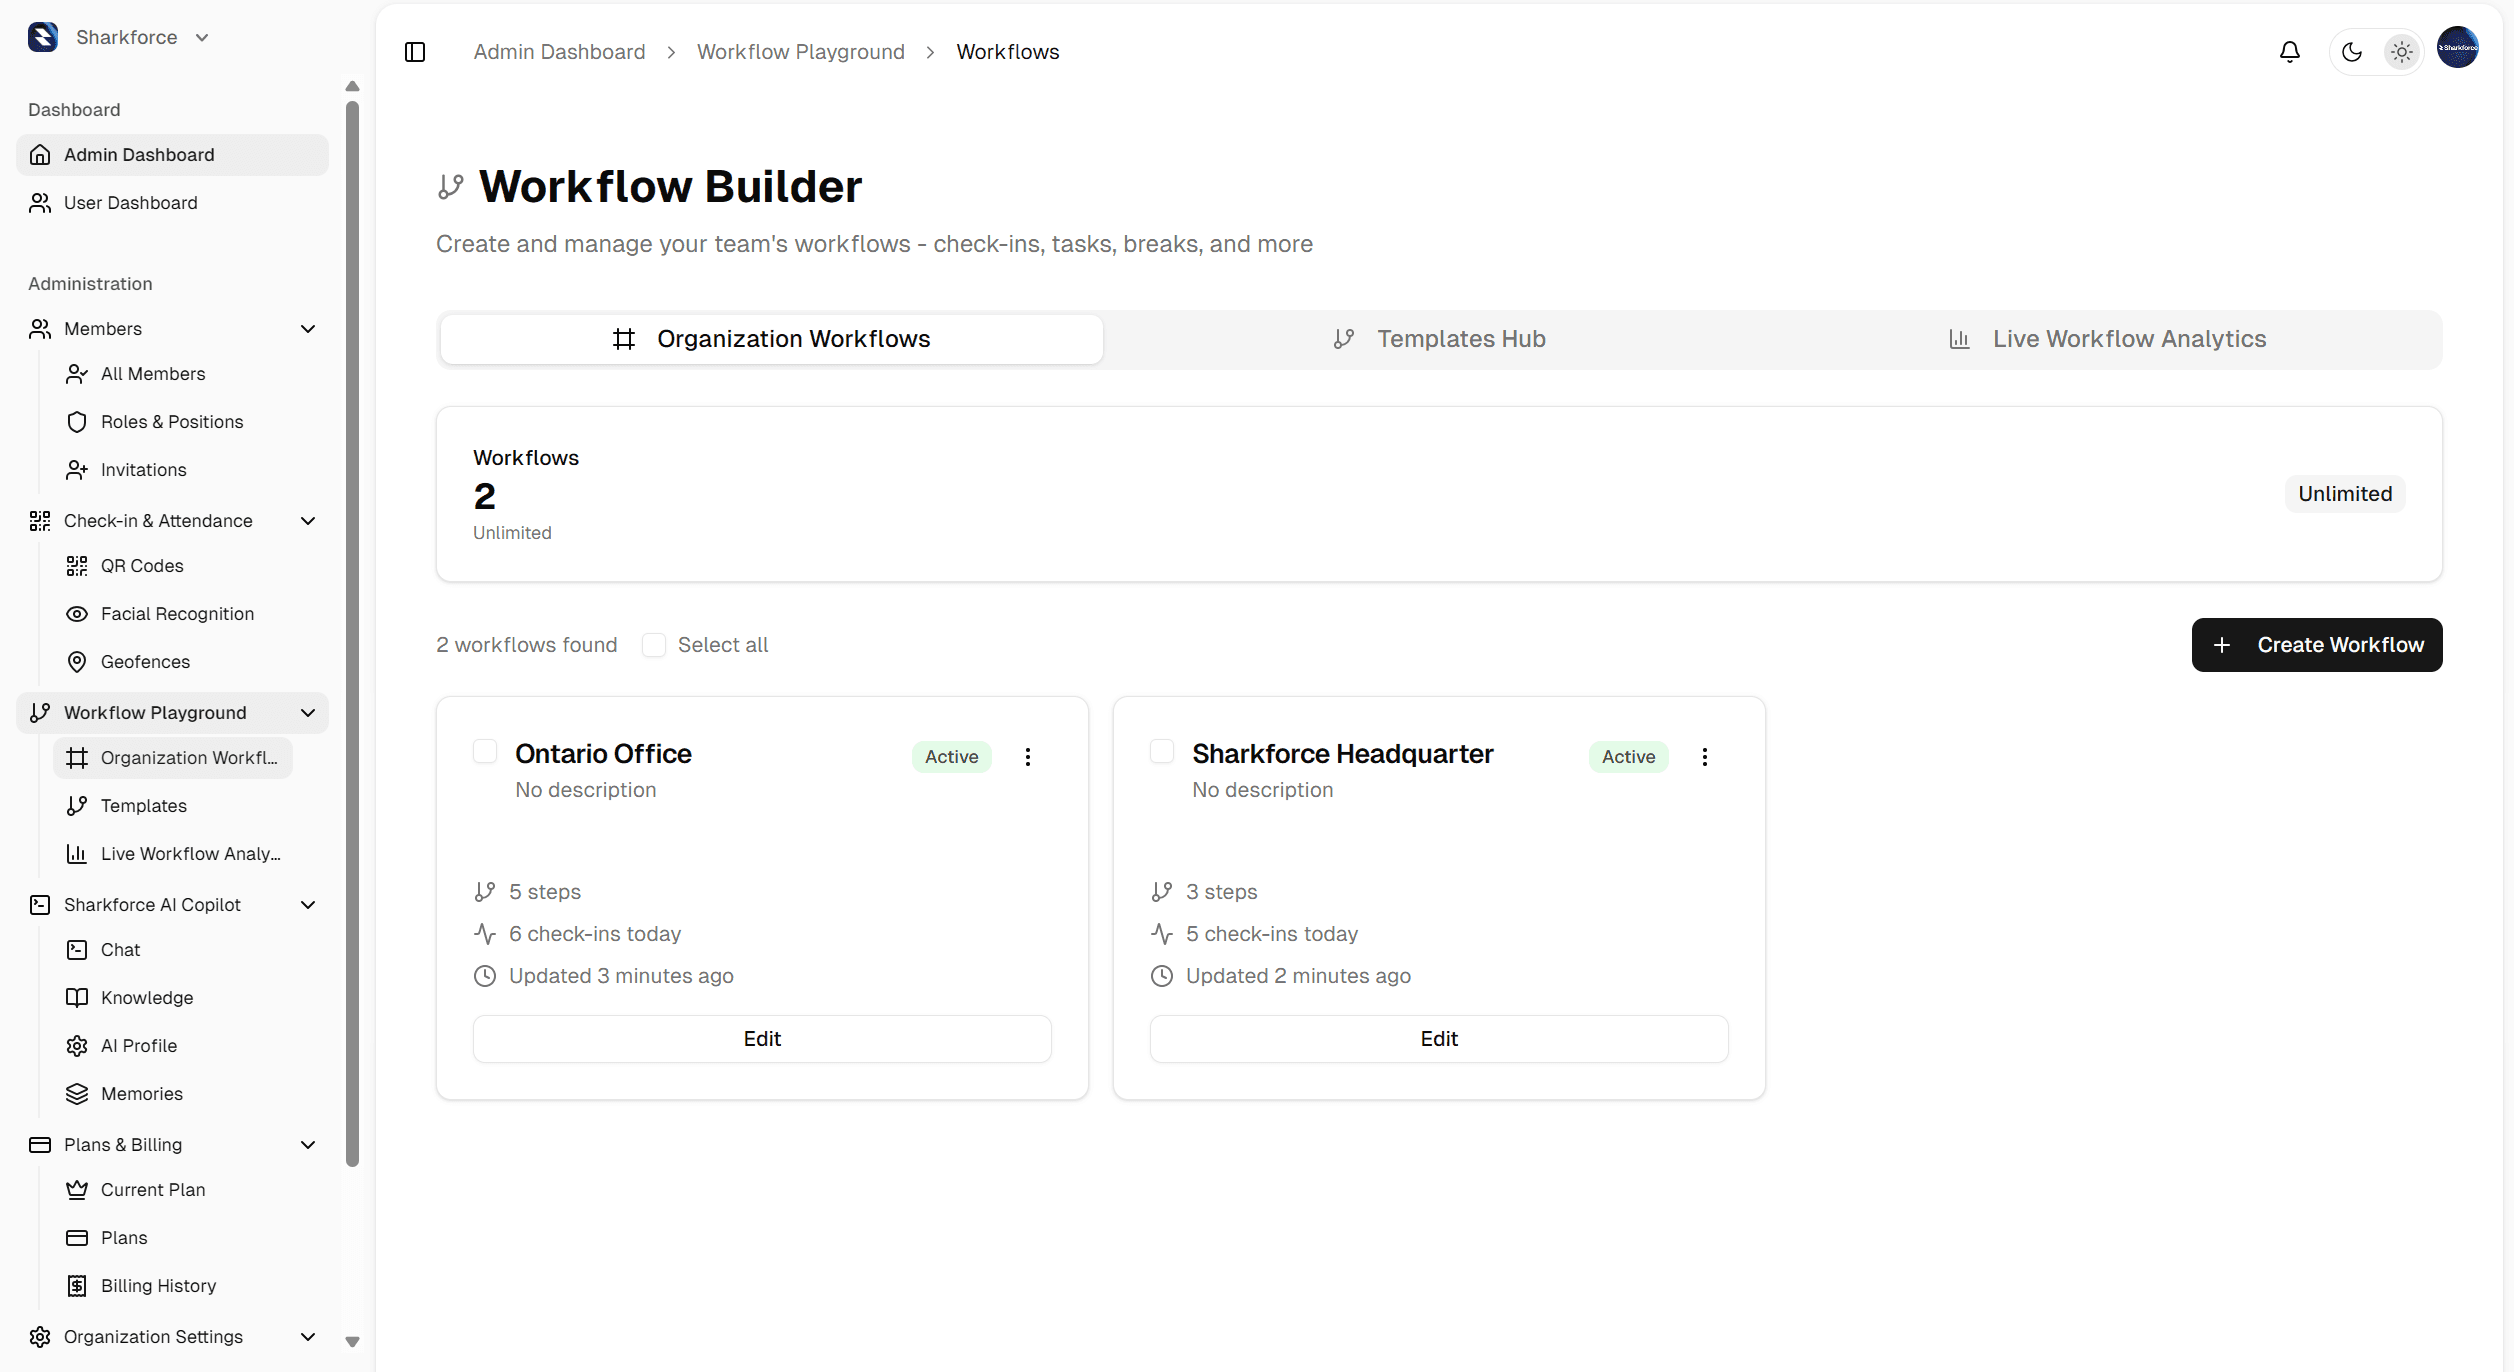Click the Organization Settings gear icon
Viewport: 2514px width, 1372px height.
pyautogui.click(x=40, y=1337)
